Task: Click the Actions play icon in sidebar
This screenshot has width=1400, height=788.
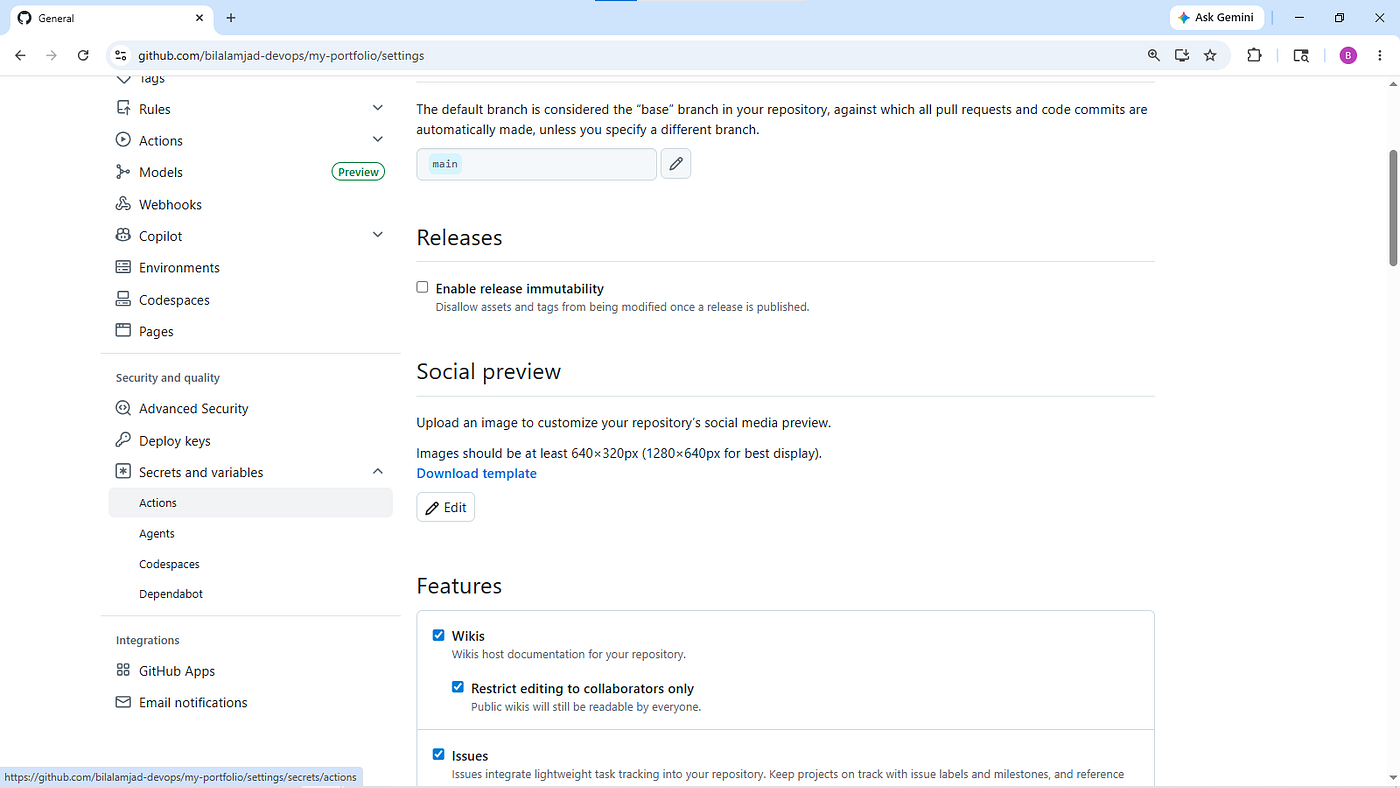Action: pos(123,140)
